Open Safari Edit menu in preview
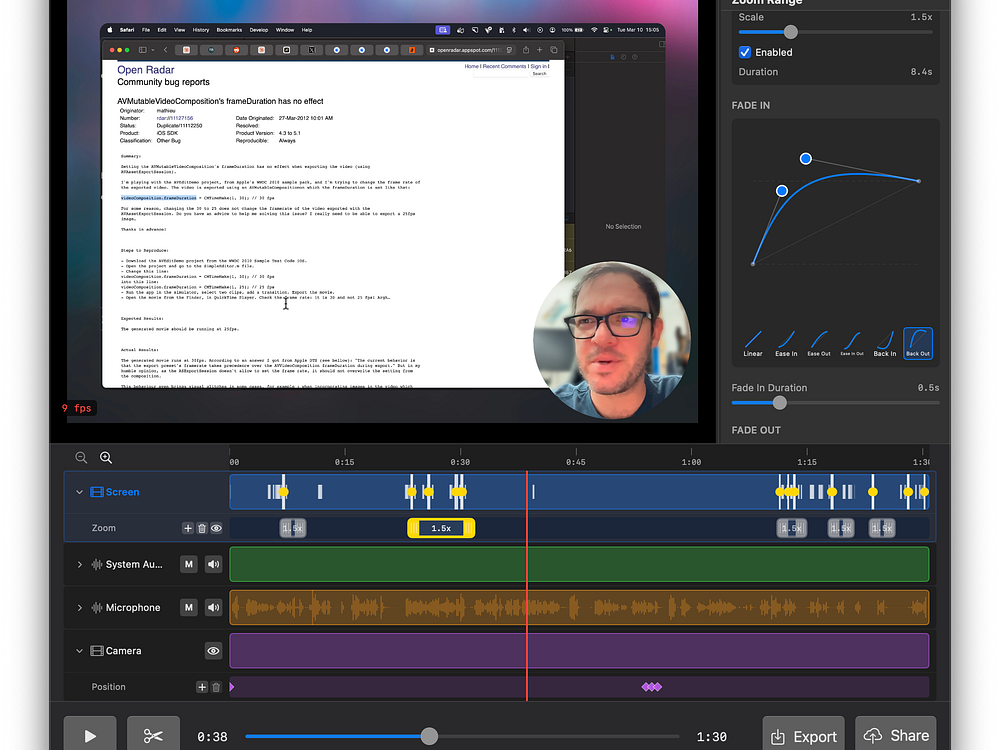This screenshot has width=1000, height=750. click(162, 30)
